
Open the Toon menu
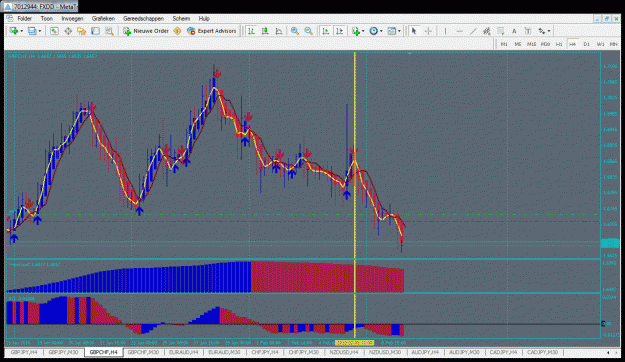pyautogui.click(x=47, y=19)
